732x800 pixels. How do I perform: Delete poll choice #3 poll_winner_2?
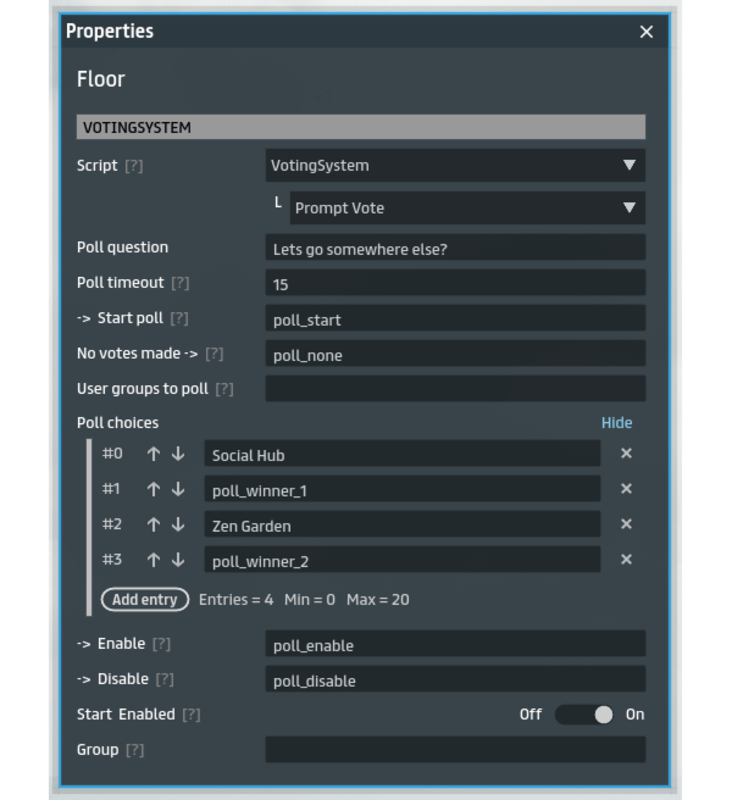point(626,560)
